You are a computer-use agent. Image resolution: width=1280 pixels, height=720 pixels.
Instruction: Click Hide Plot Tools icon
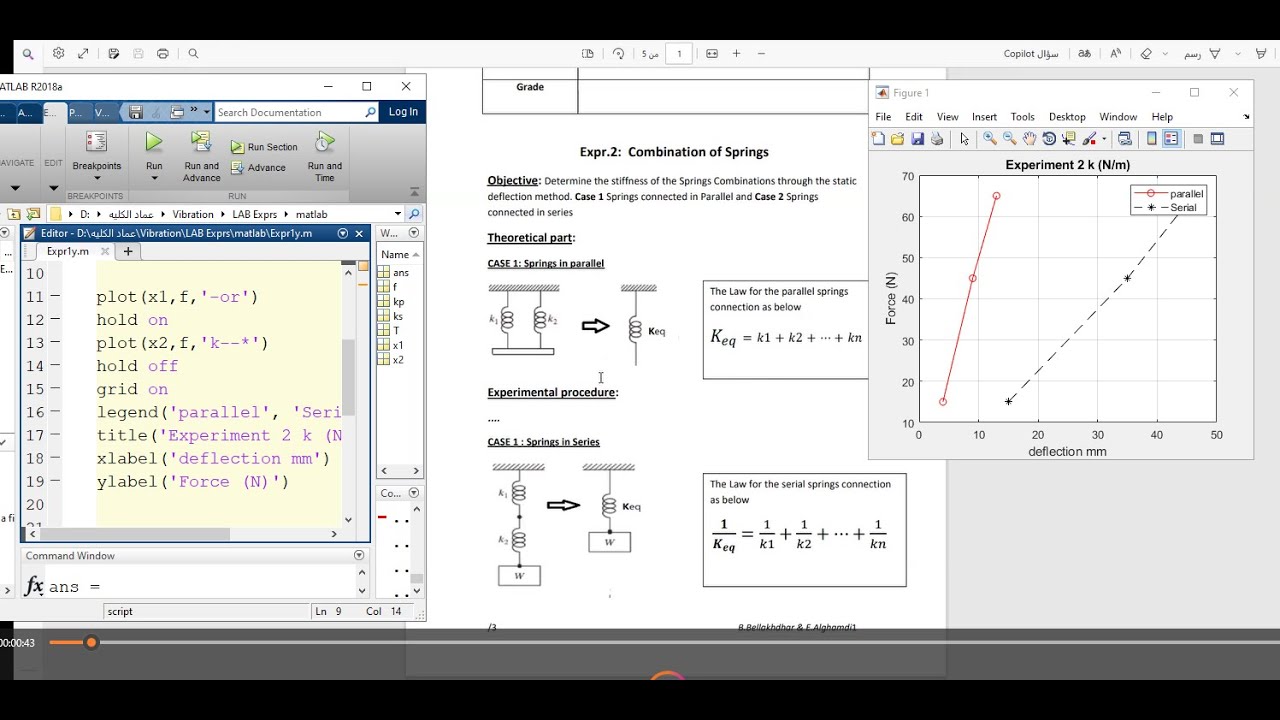pos(1198,139)
